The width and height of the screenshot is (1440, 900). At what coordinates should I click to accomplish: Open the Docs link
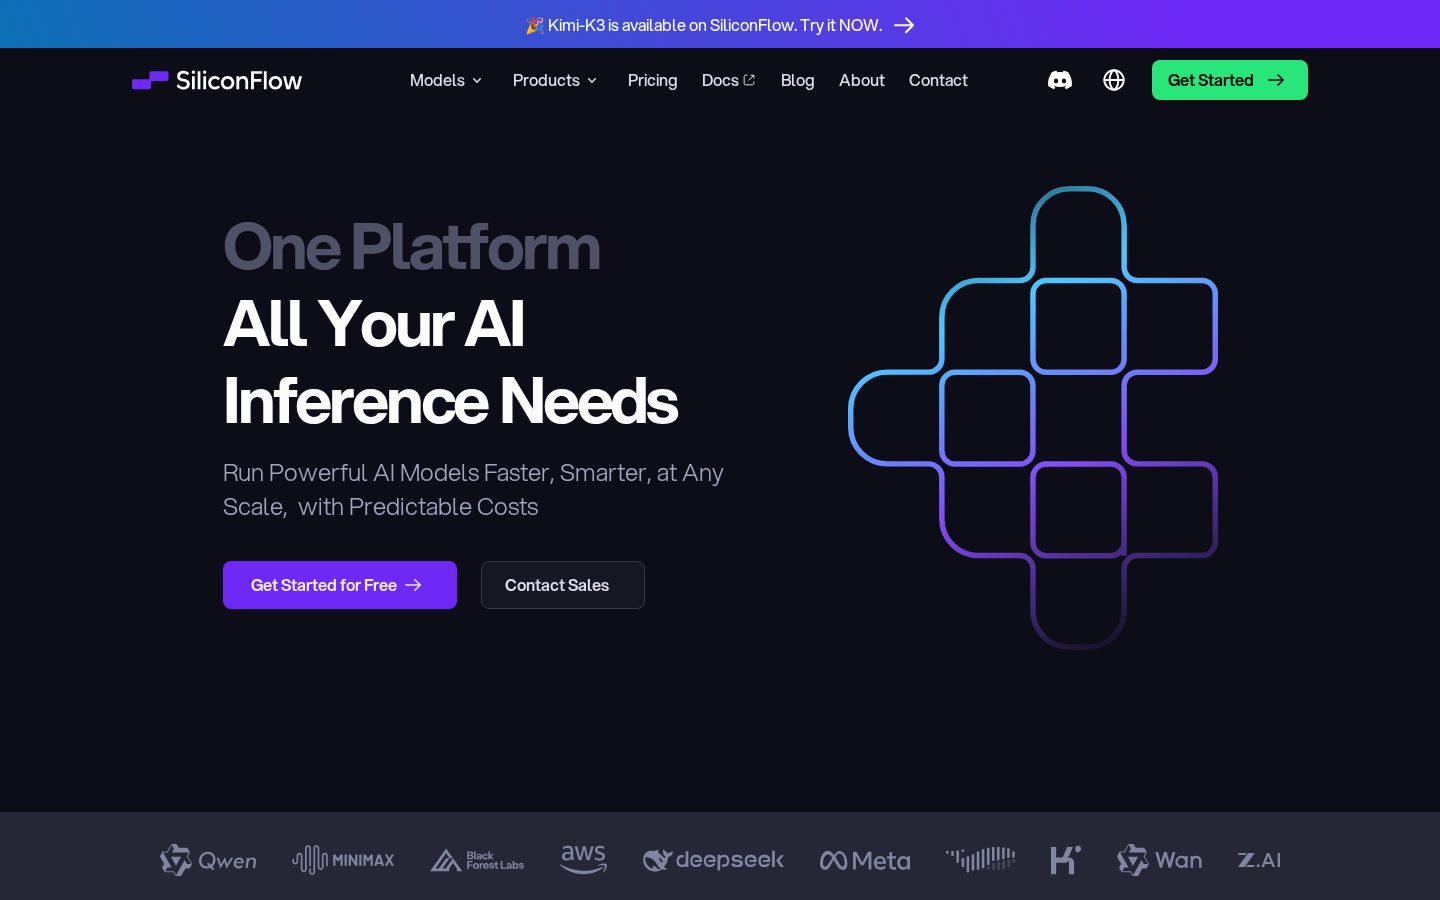728,80
